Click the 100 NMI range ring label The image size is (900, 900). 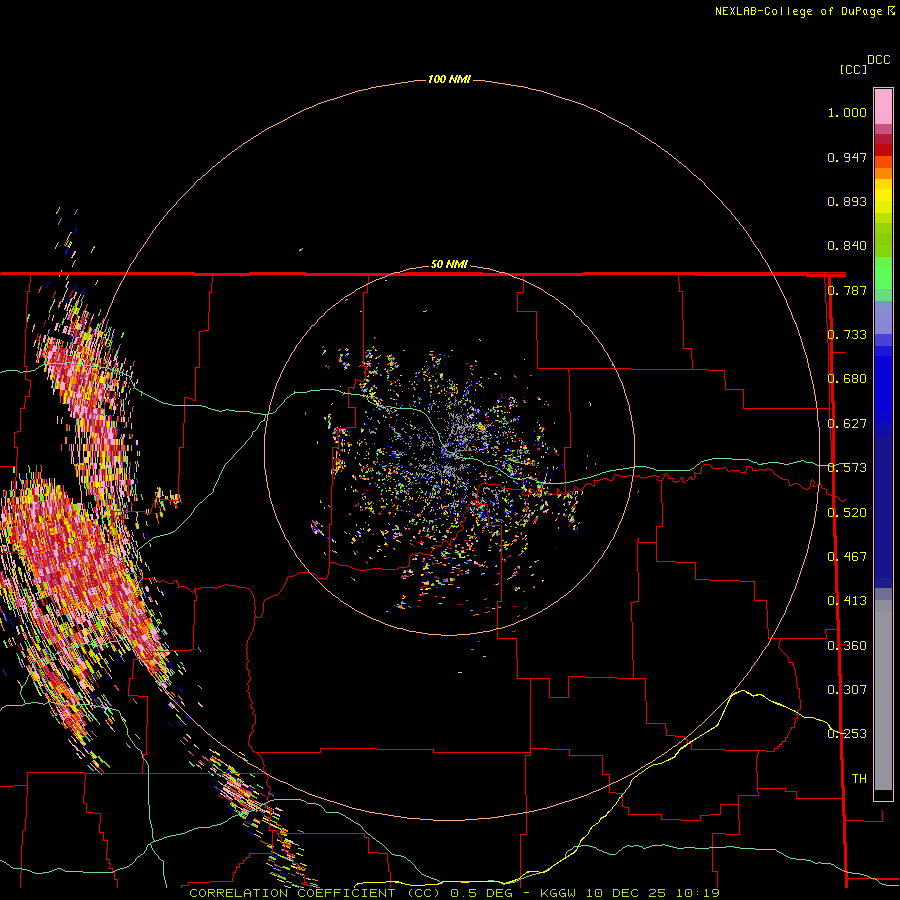coord(449,79)
